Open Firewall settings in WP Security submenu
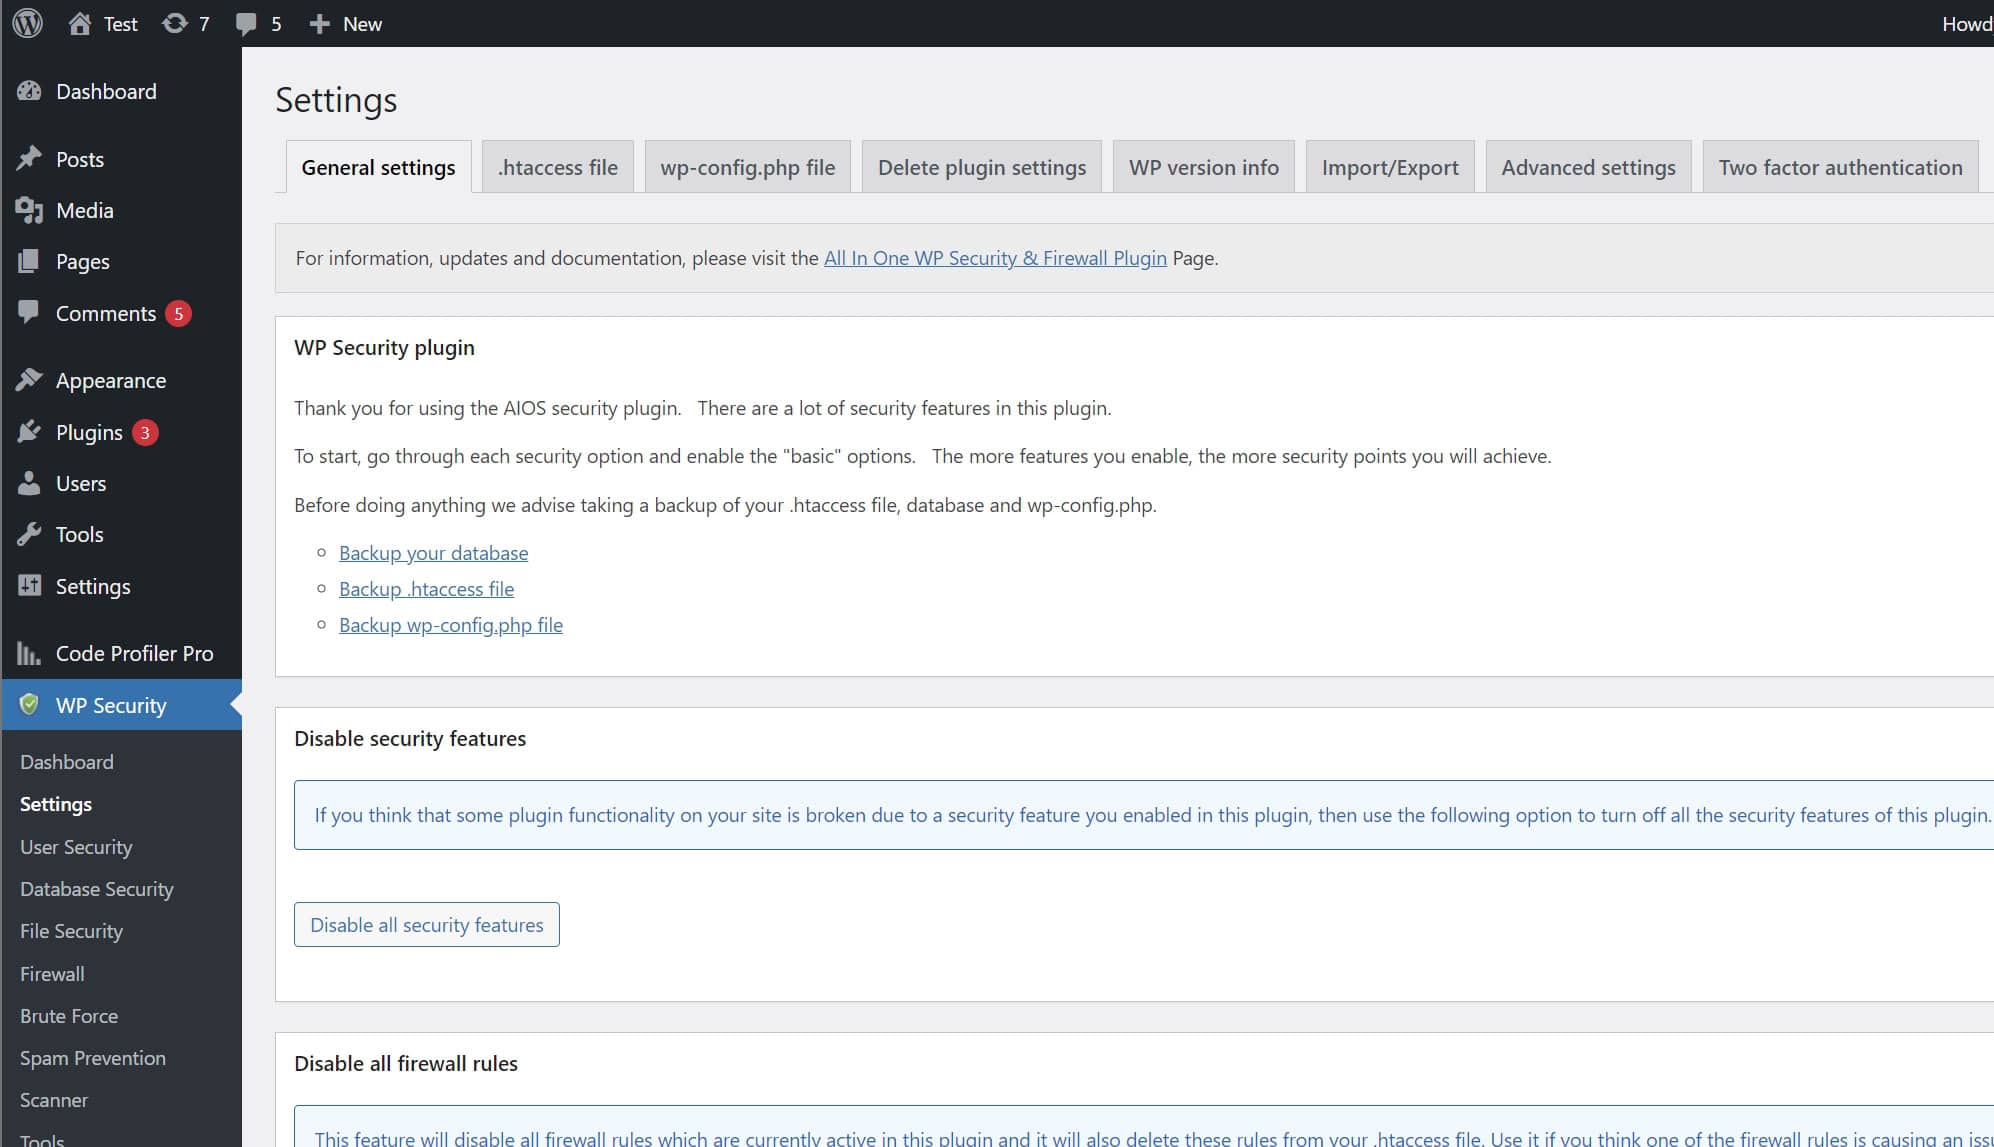This screenshot has width=1994, height=1147. pyautogui.click(x=51, y=973)
